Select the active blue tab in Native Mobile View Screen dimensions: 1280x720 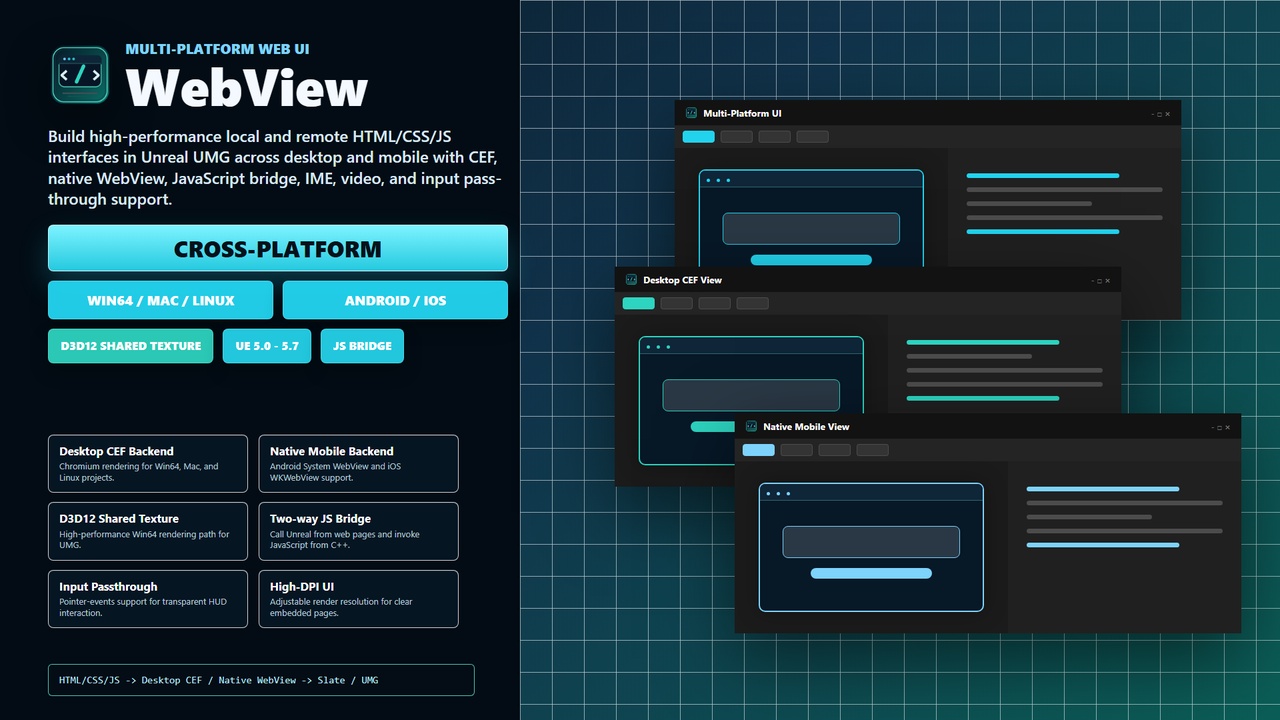click(759, 450)
